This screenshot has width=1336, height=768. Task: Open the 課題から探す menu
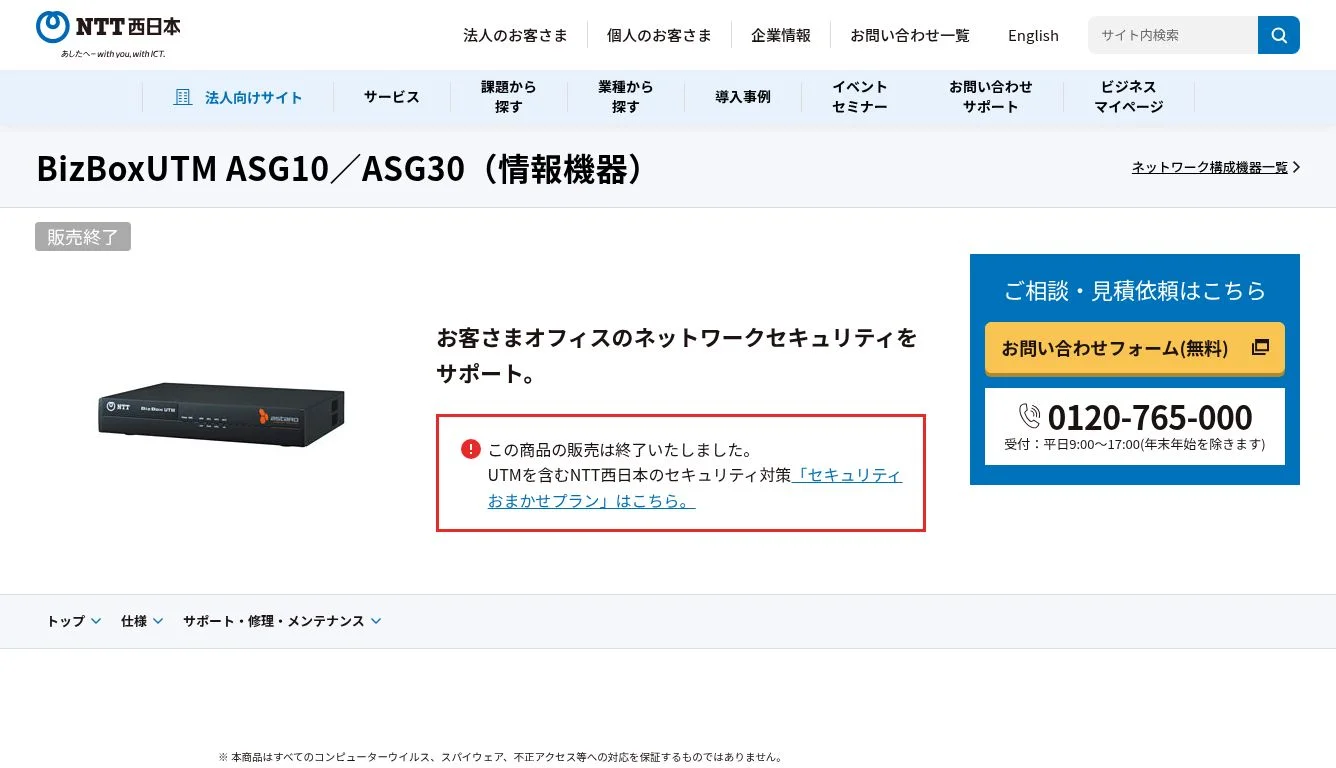pyautogui.click(x=508, y=97)
